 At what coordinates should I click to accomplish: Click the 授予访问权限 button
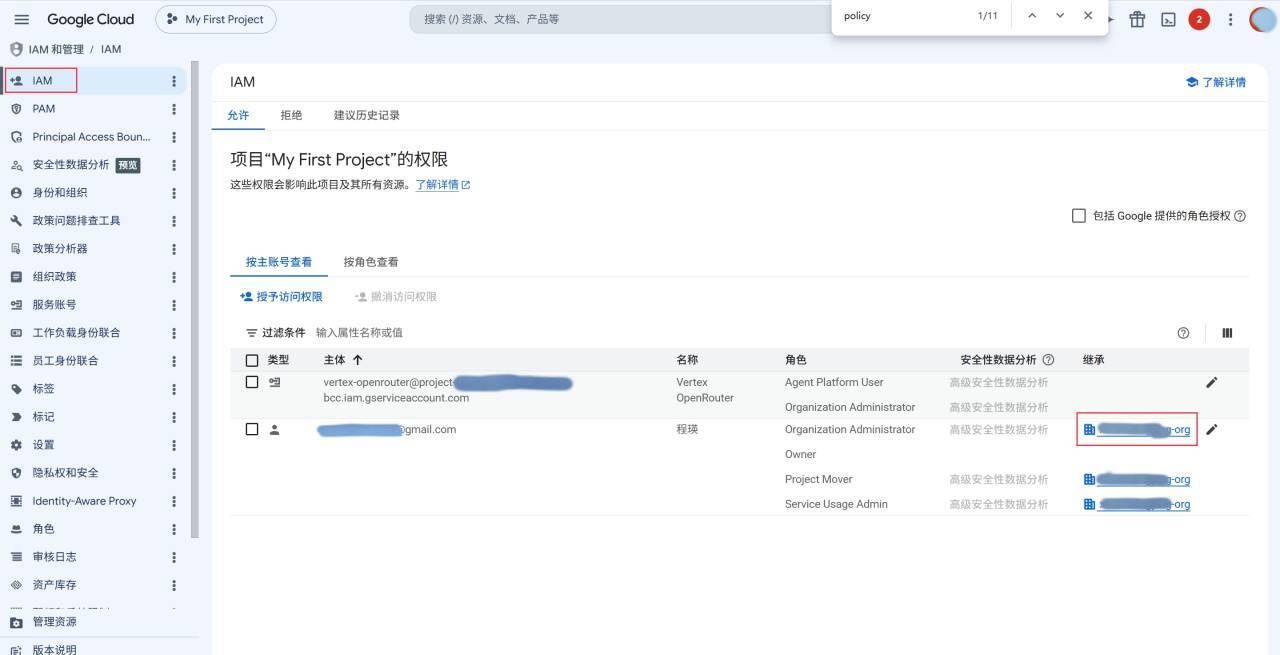coord(281,297)
